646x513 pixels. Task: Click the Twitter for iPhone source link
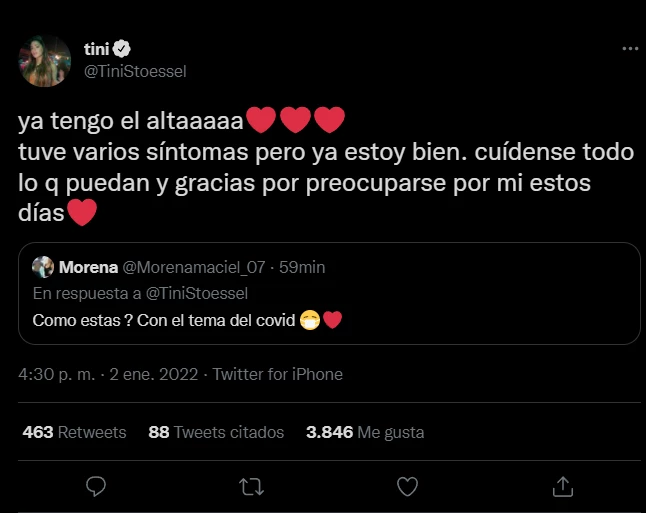click(x=277, y=375)
